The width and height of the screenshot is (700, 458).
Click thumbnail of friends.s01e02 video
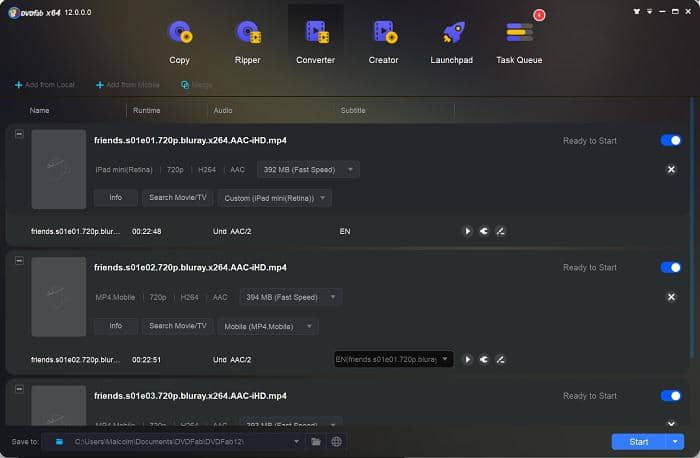point(58,296)
